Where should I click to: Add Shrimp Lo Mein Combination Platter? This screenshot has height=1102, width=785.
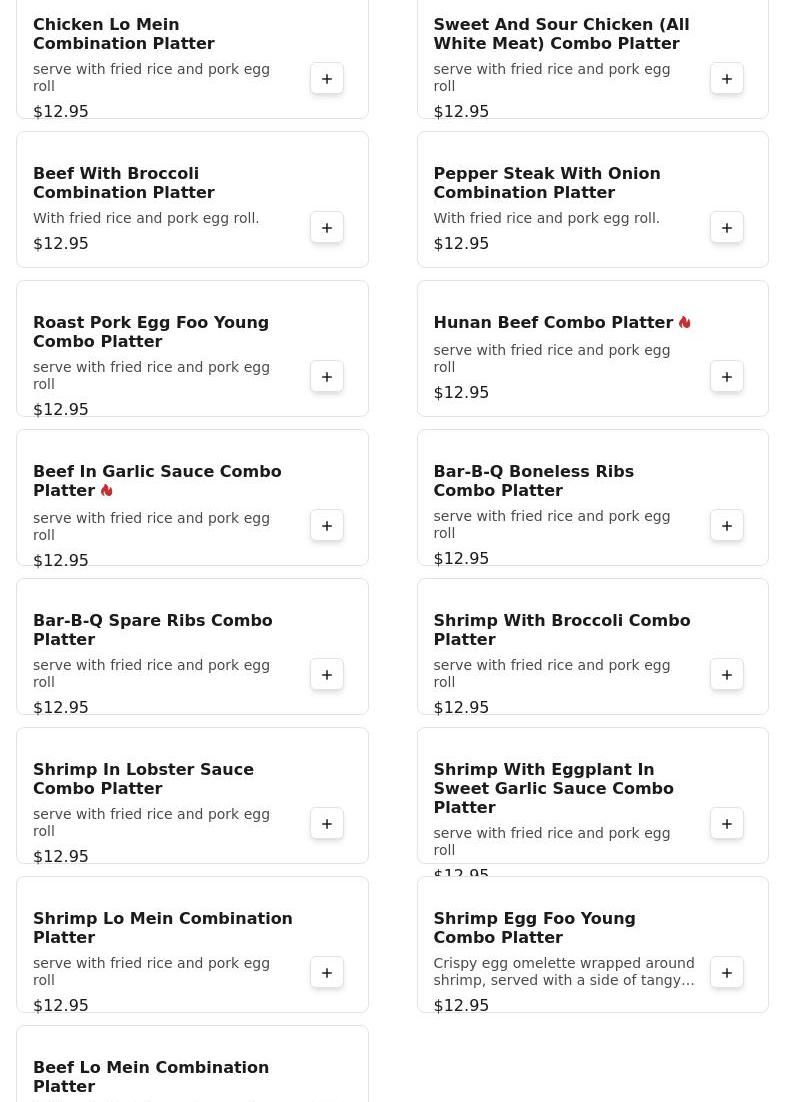(327, 973)
